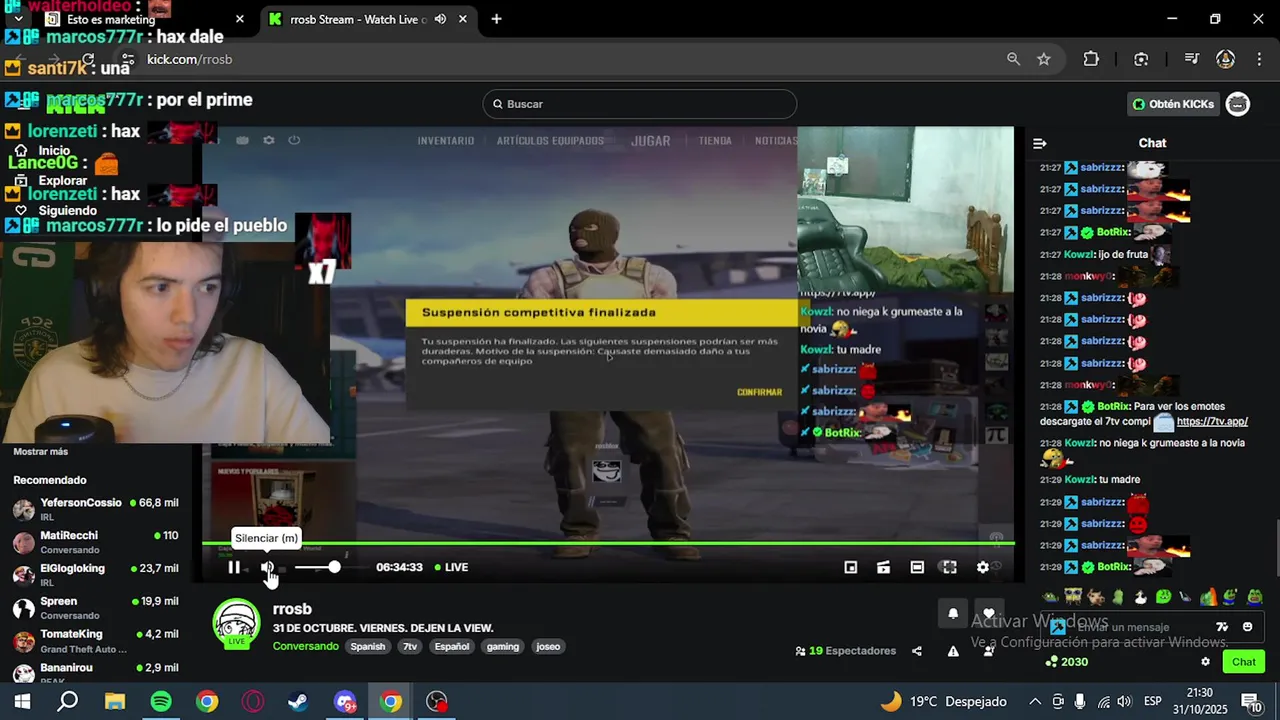Open Windows Start menu
The width and height of the screenshot is (1280, 720).
coord(22,701)
